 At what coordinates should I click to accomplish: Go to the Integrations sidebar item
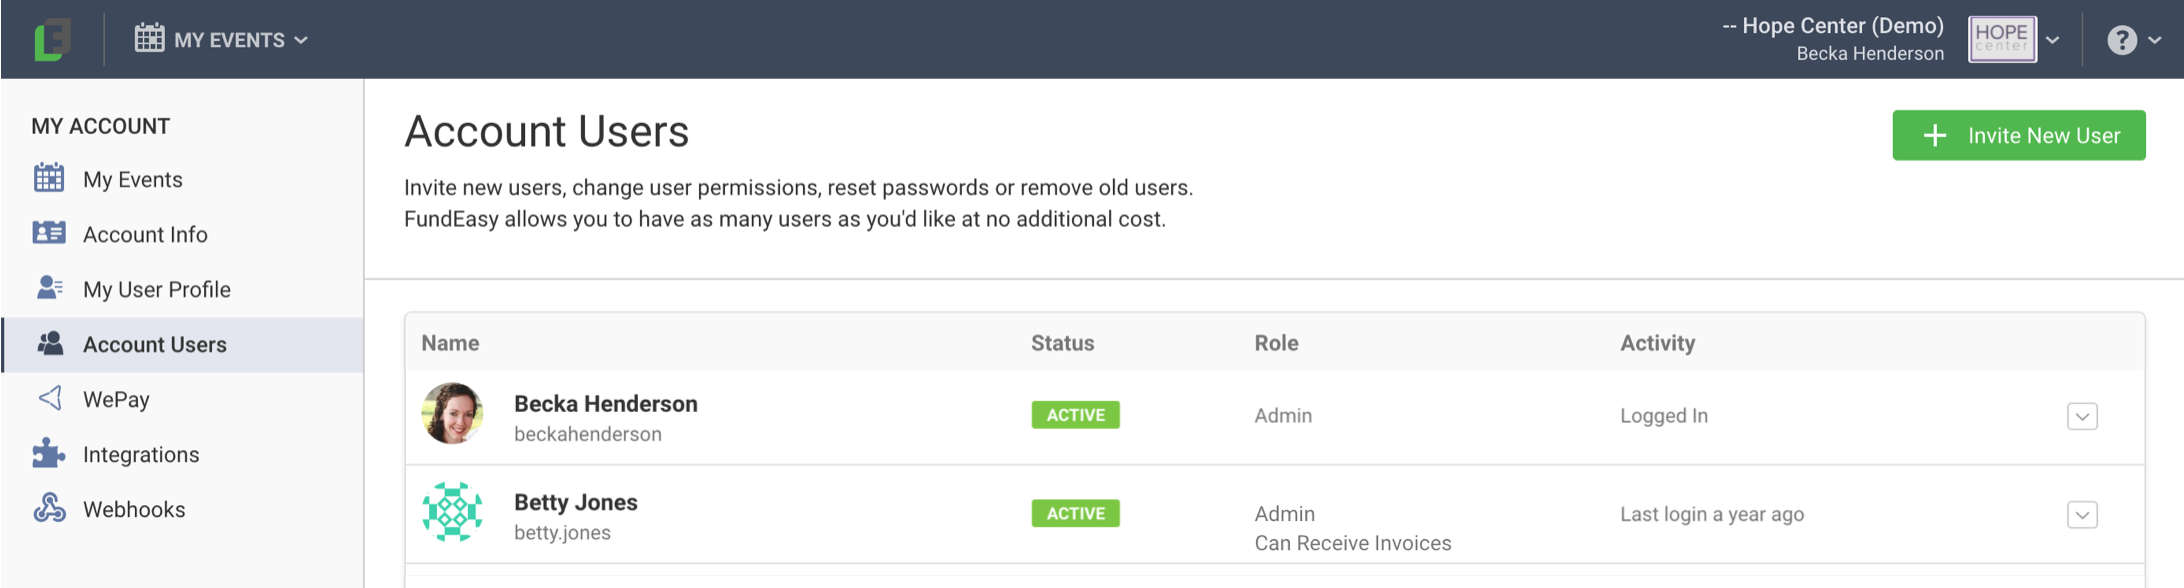tap(141, 454)
